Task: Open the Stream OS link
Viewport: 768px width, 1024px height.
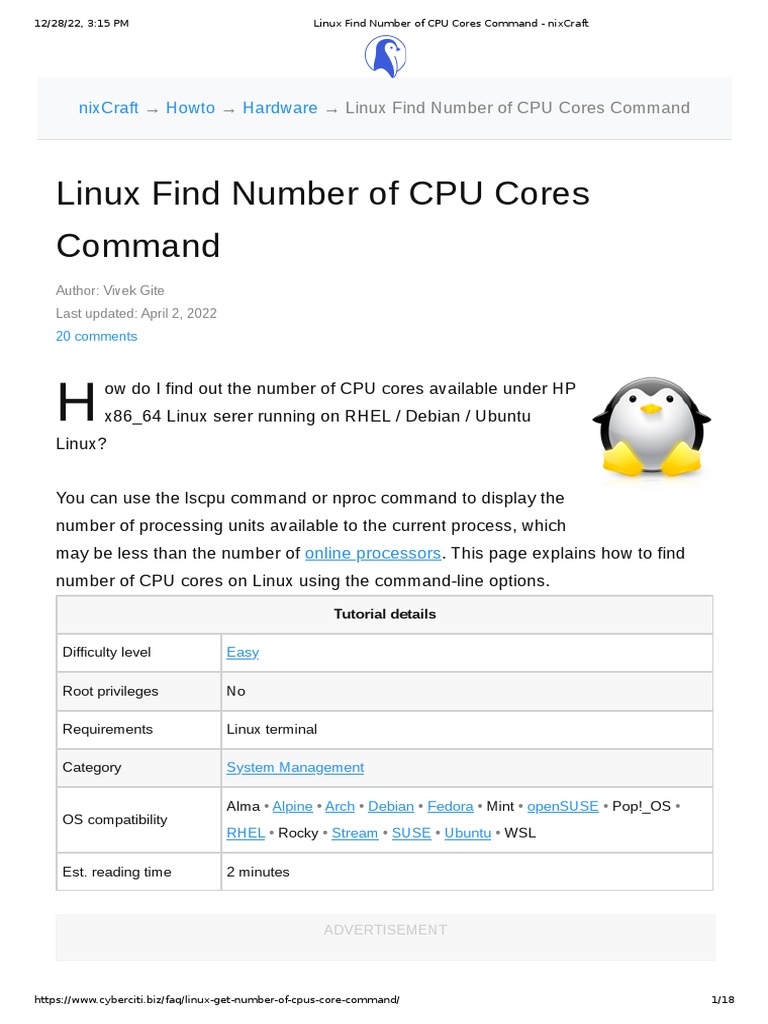Action: [355, 833]
